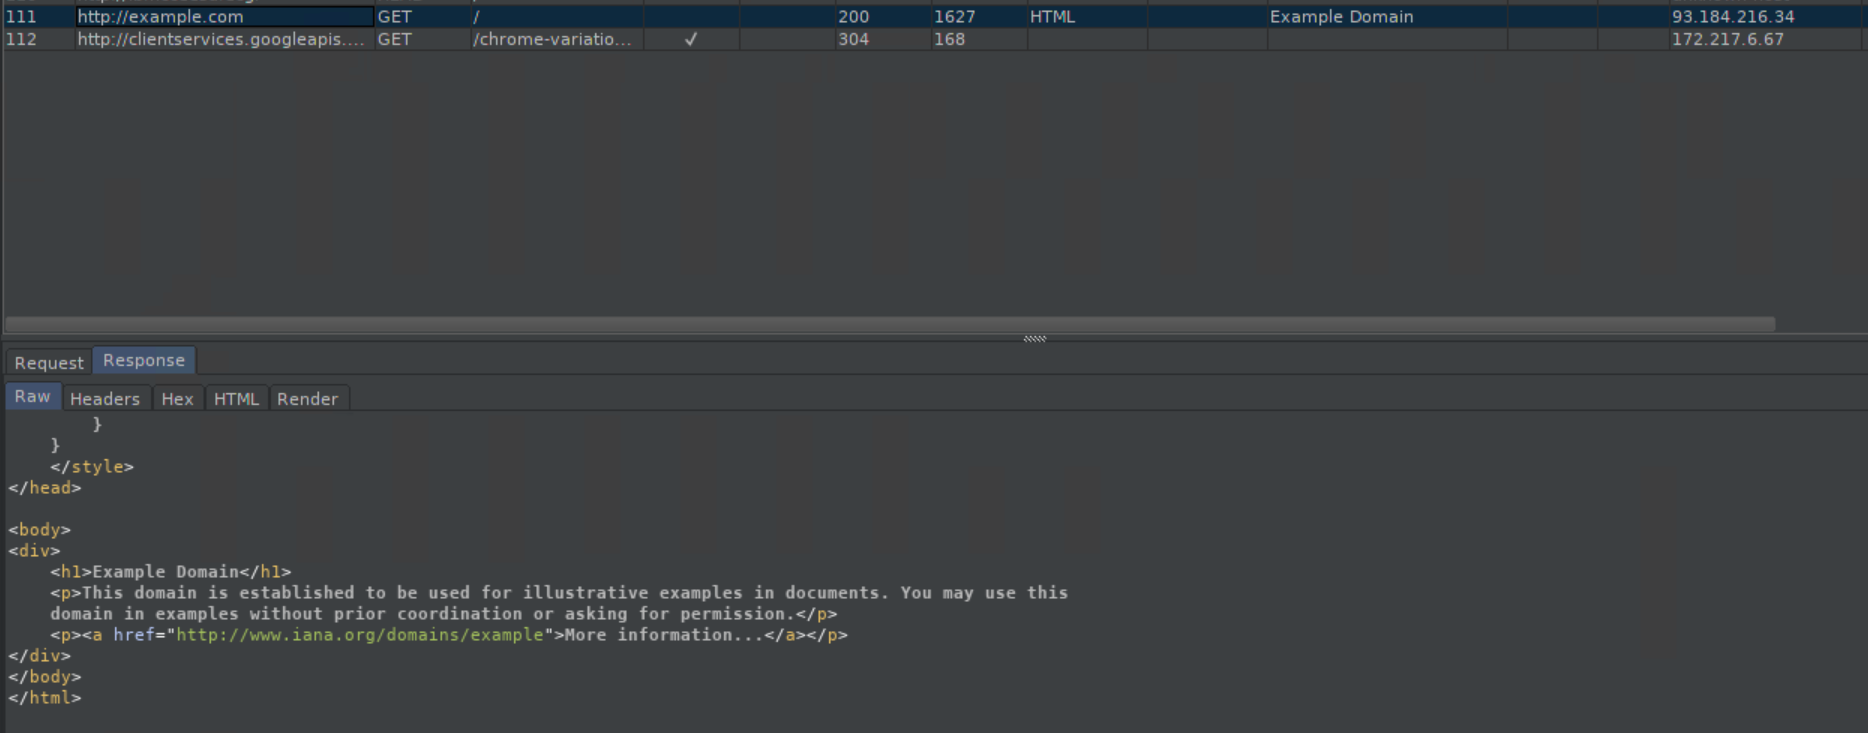The image size is (1868, 733).
Task: Switch to the Request tab
Action: 48,362
